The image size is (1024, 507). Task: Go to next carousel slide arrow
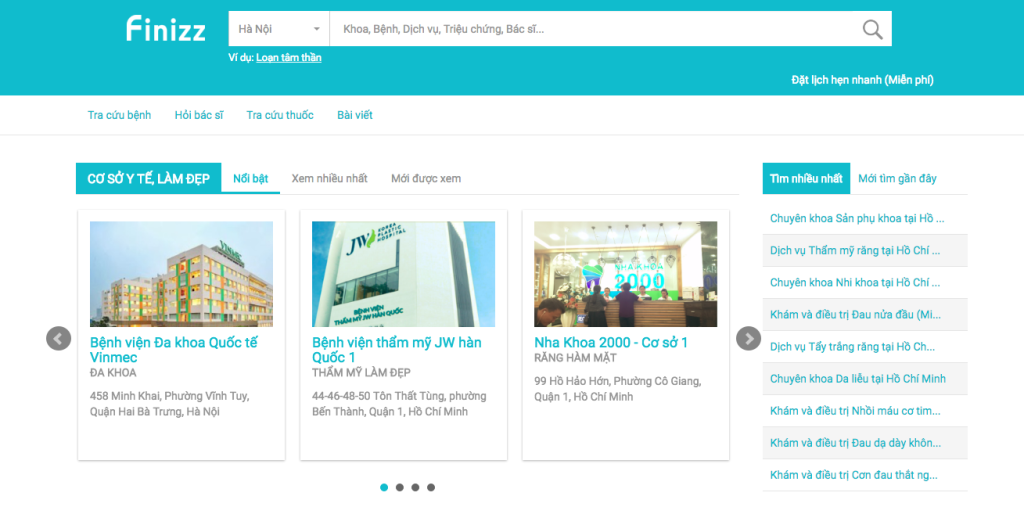point(748,338)
